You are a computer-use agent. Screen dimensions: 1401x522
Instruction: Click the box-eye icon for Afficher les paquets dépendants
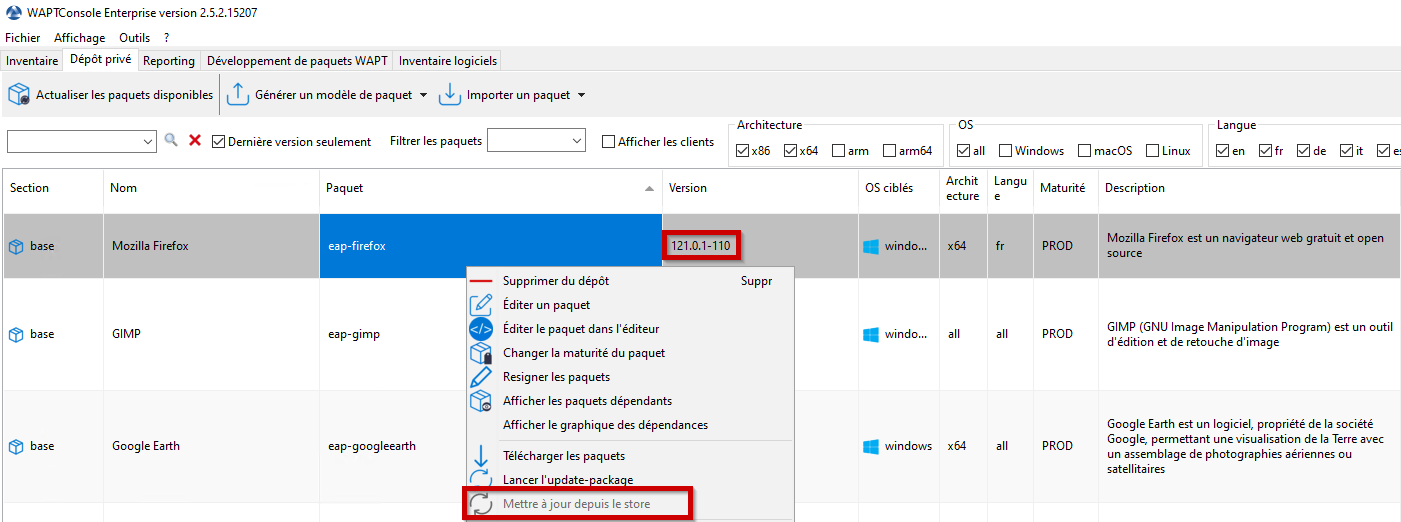[481, 401]
